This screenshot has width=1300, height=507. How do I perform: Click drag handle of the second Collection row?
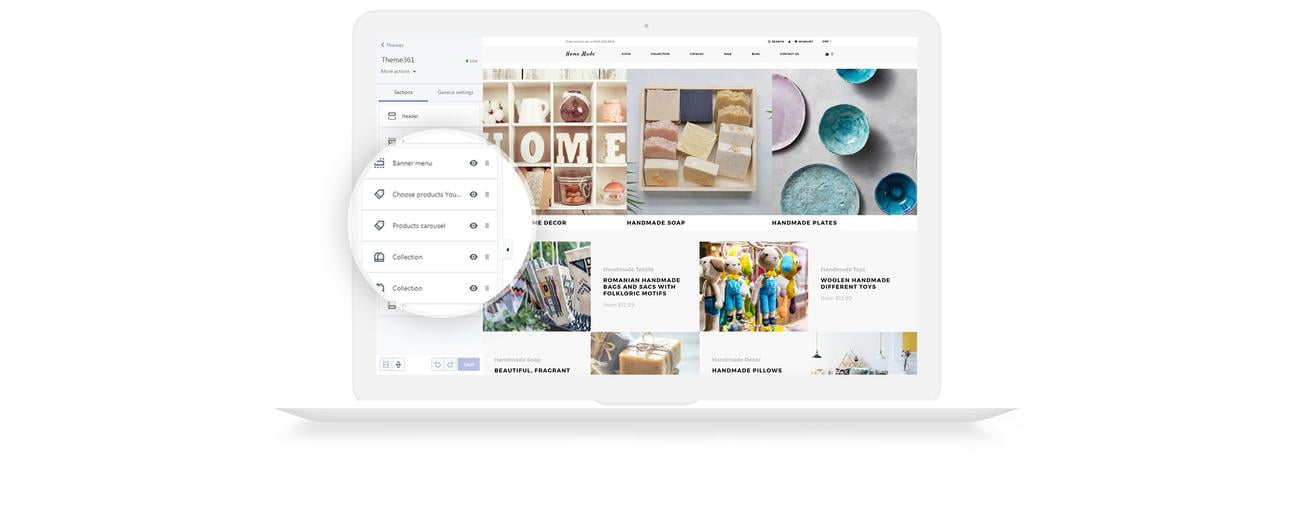pos(487,288)
